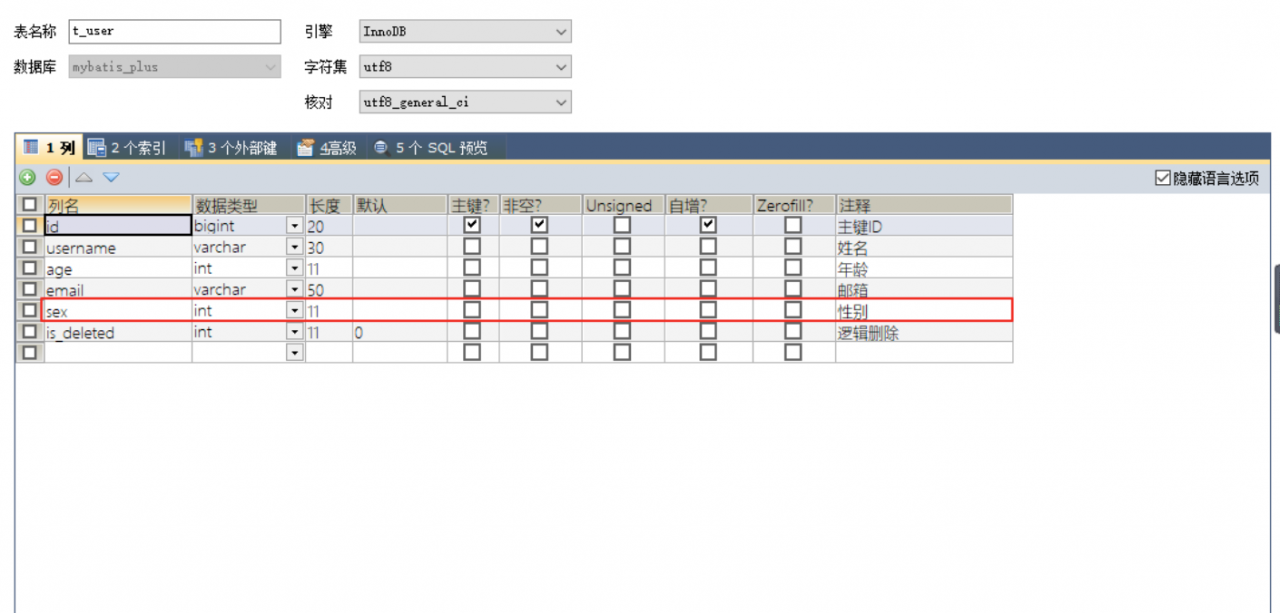
Task: Click the 默认 column header
Action: (x=400, y=205)
